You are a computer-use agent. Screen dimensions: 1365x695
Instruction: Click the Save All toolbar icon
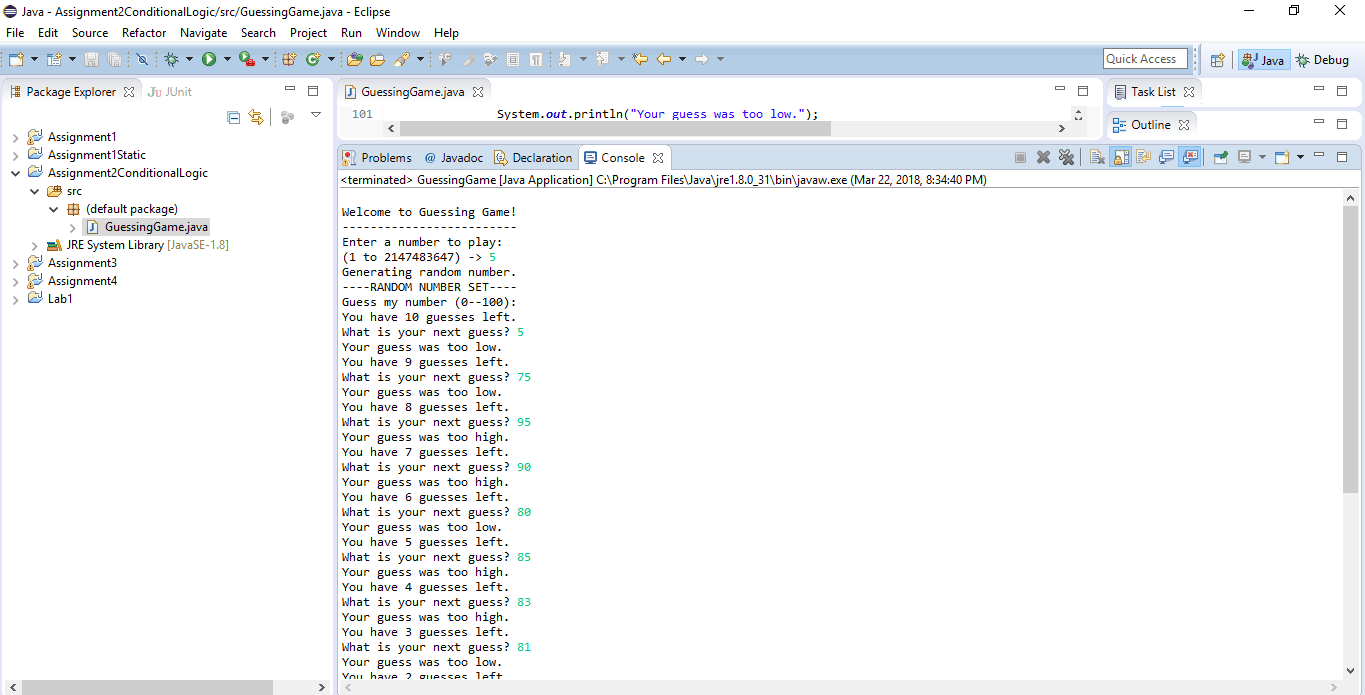pos(113,60)
